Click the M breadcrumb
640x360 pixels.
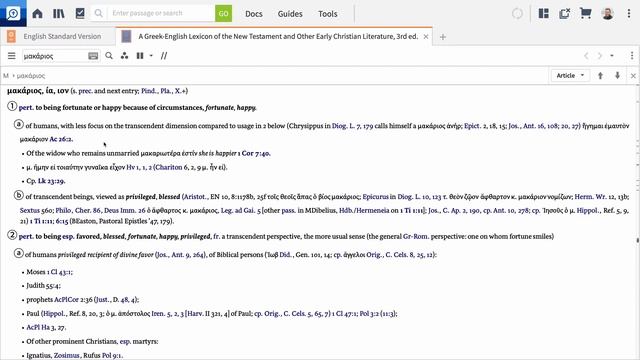(x=6, y=76)
